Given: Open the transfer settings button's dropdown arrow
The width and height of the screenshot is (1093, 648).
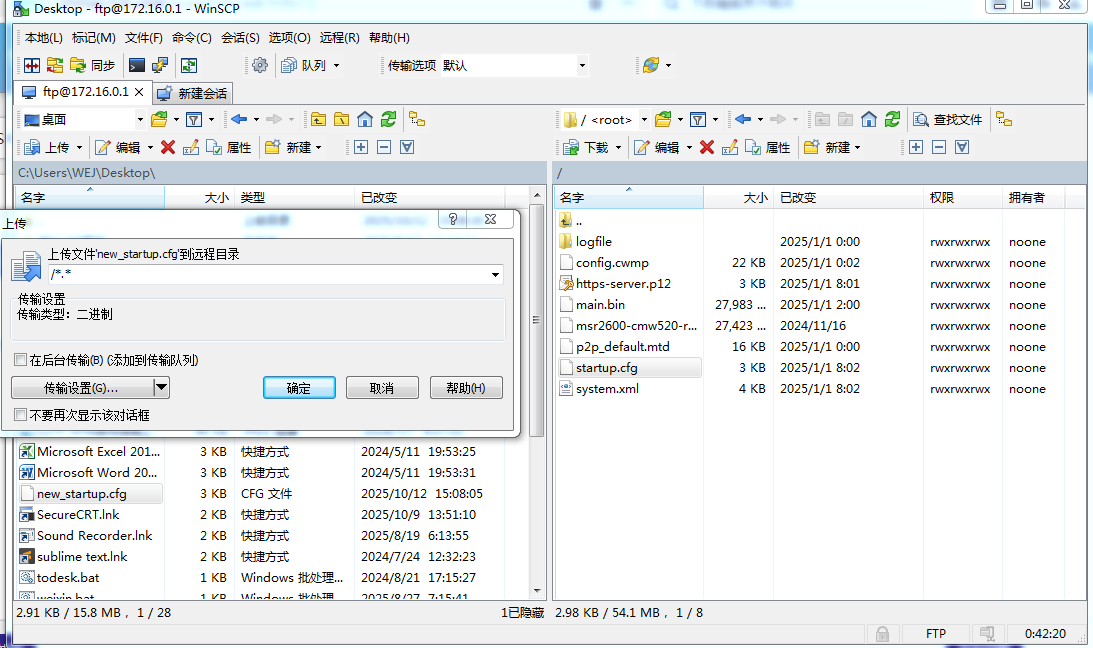Looking at the screenshot, I should coord(161,387).
